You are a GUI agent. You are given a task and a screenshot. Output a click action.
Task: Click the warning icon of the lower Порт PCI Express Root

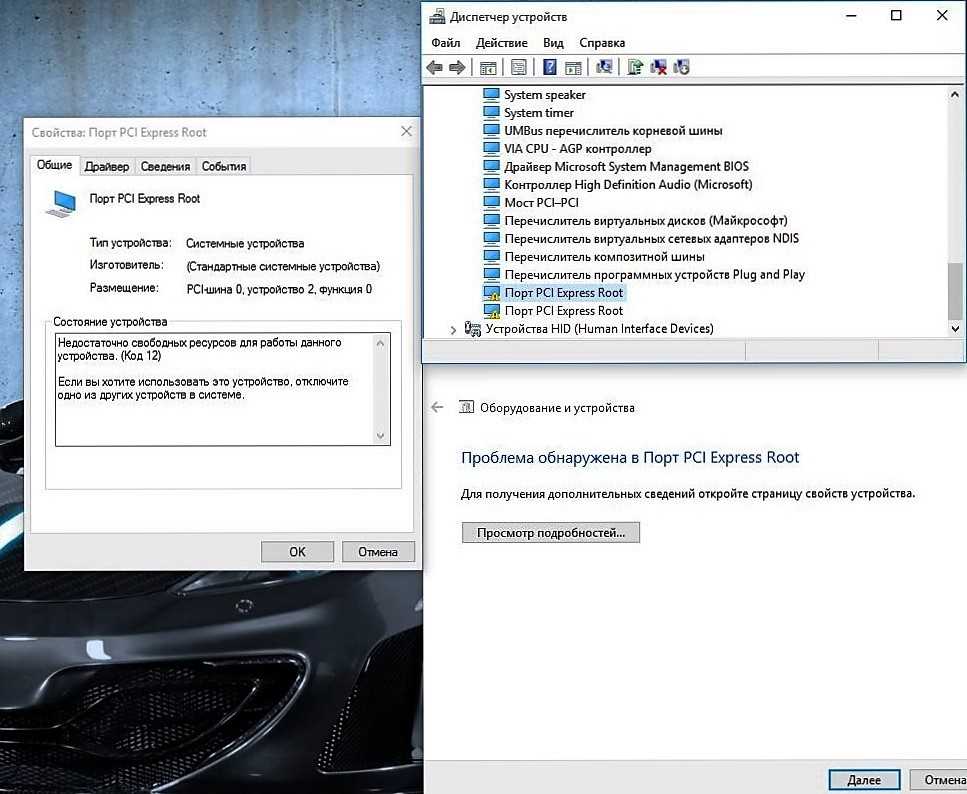(492, 311)
